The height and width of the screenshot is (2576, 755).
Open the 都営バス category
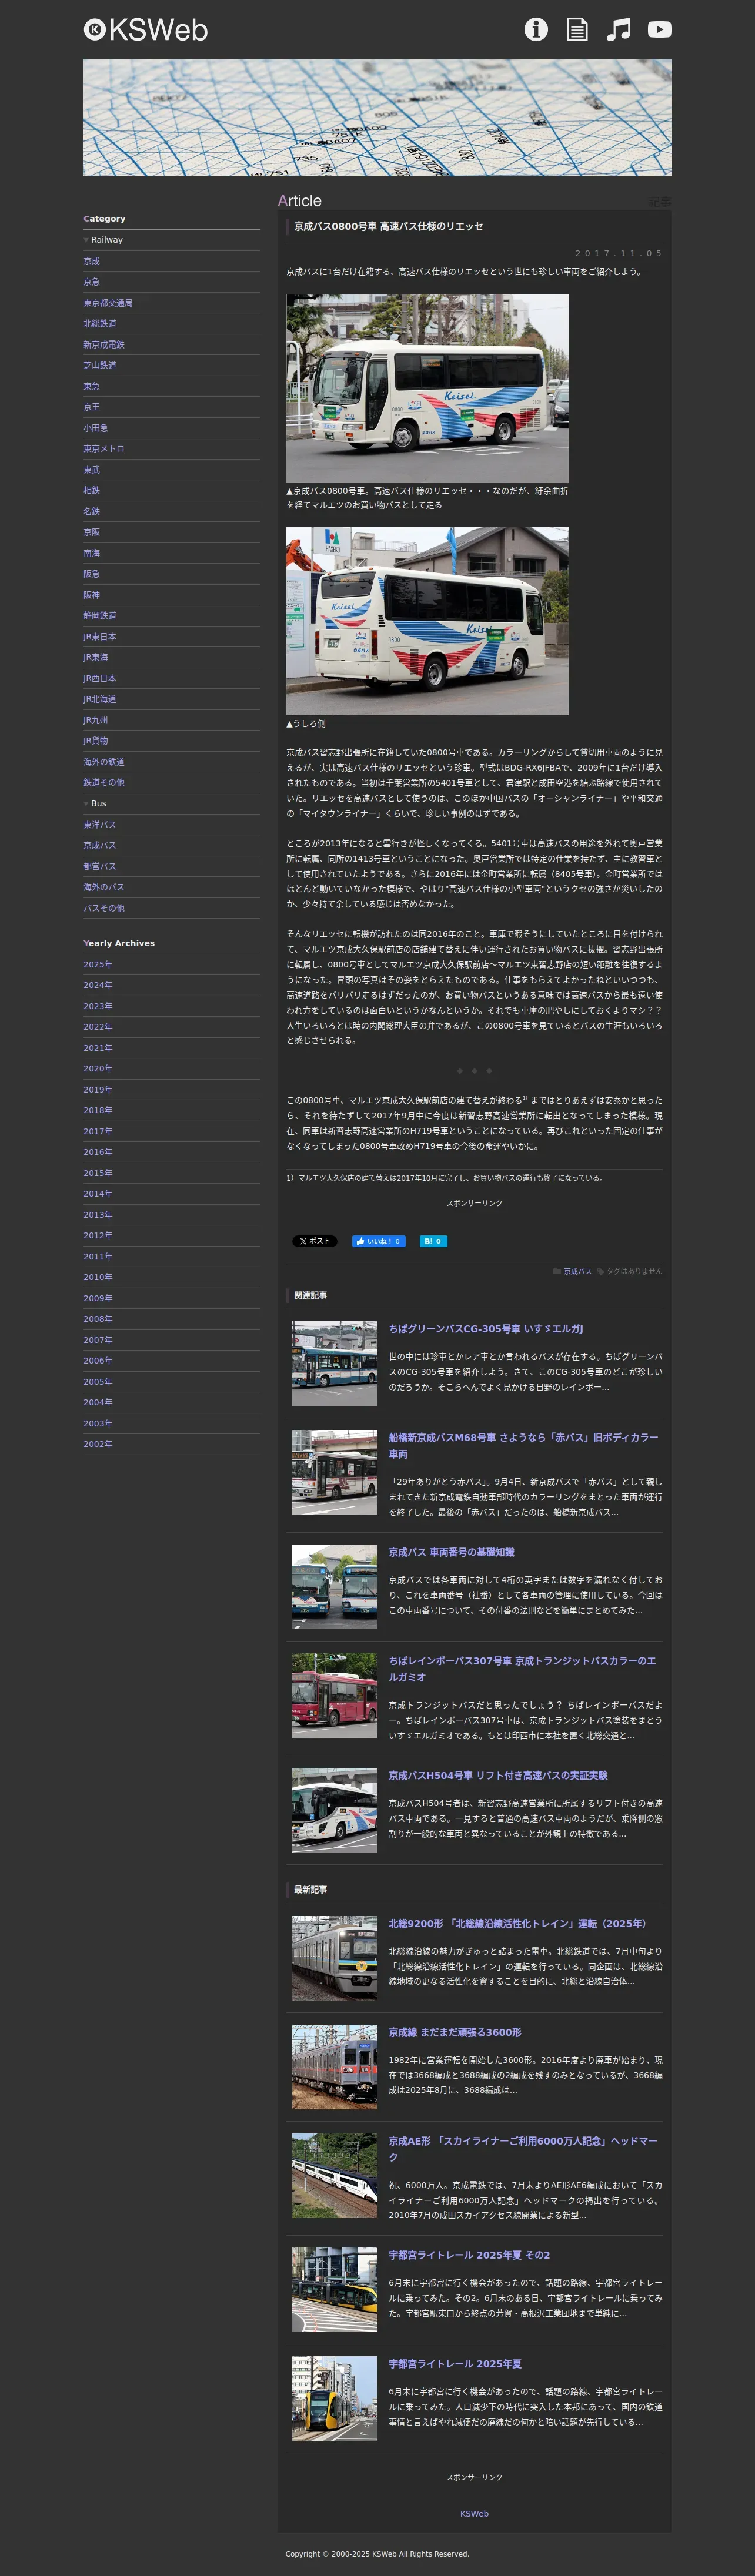pos(100,866)
